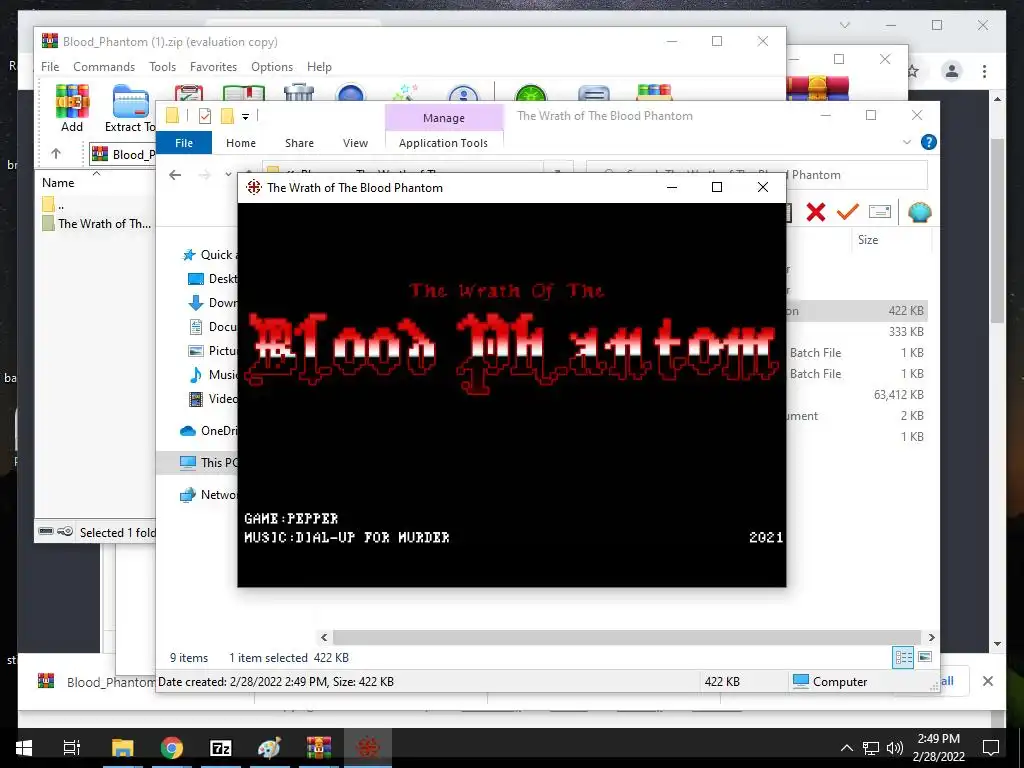Screen dimensions: 1024x768
Task: Click the Test icon in WinRAR toolbar
Action: 189,93
